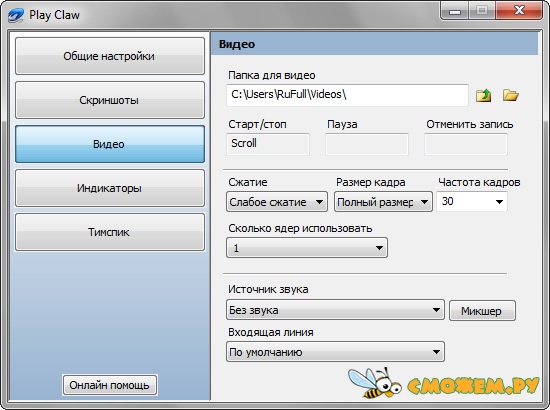The height and width of the screenshot is (410, 550).
Task: Expand the Сжатие dropdown
Action: (277, 202)
